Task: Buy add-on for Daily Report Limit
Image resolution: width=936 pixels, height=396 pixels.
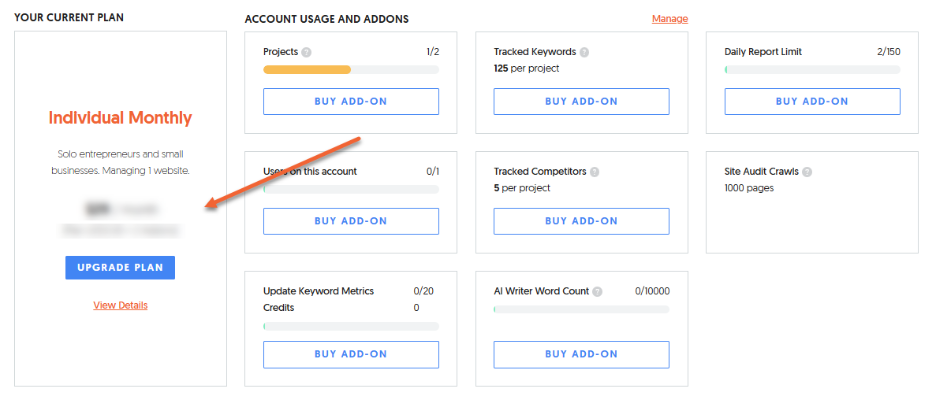Action: point(812,102)
